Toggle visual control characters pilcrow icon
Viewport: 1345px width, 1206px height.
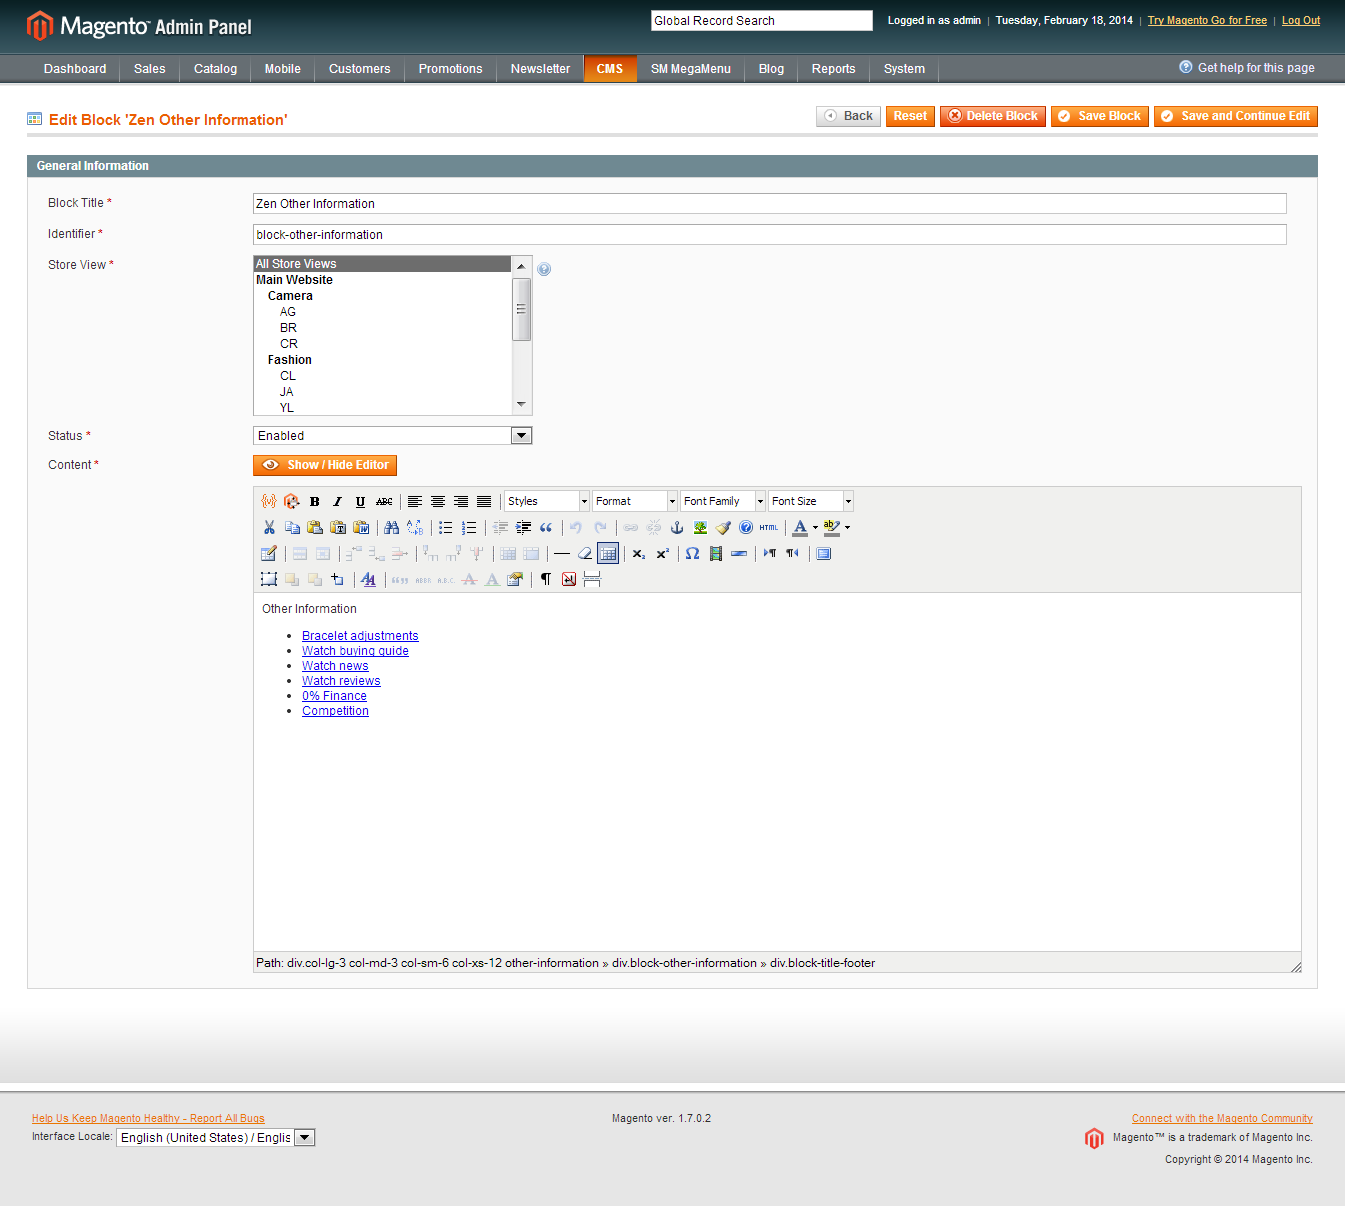546,579
